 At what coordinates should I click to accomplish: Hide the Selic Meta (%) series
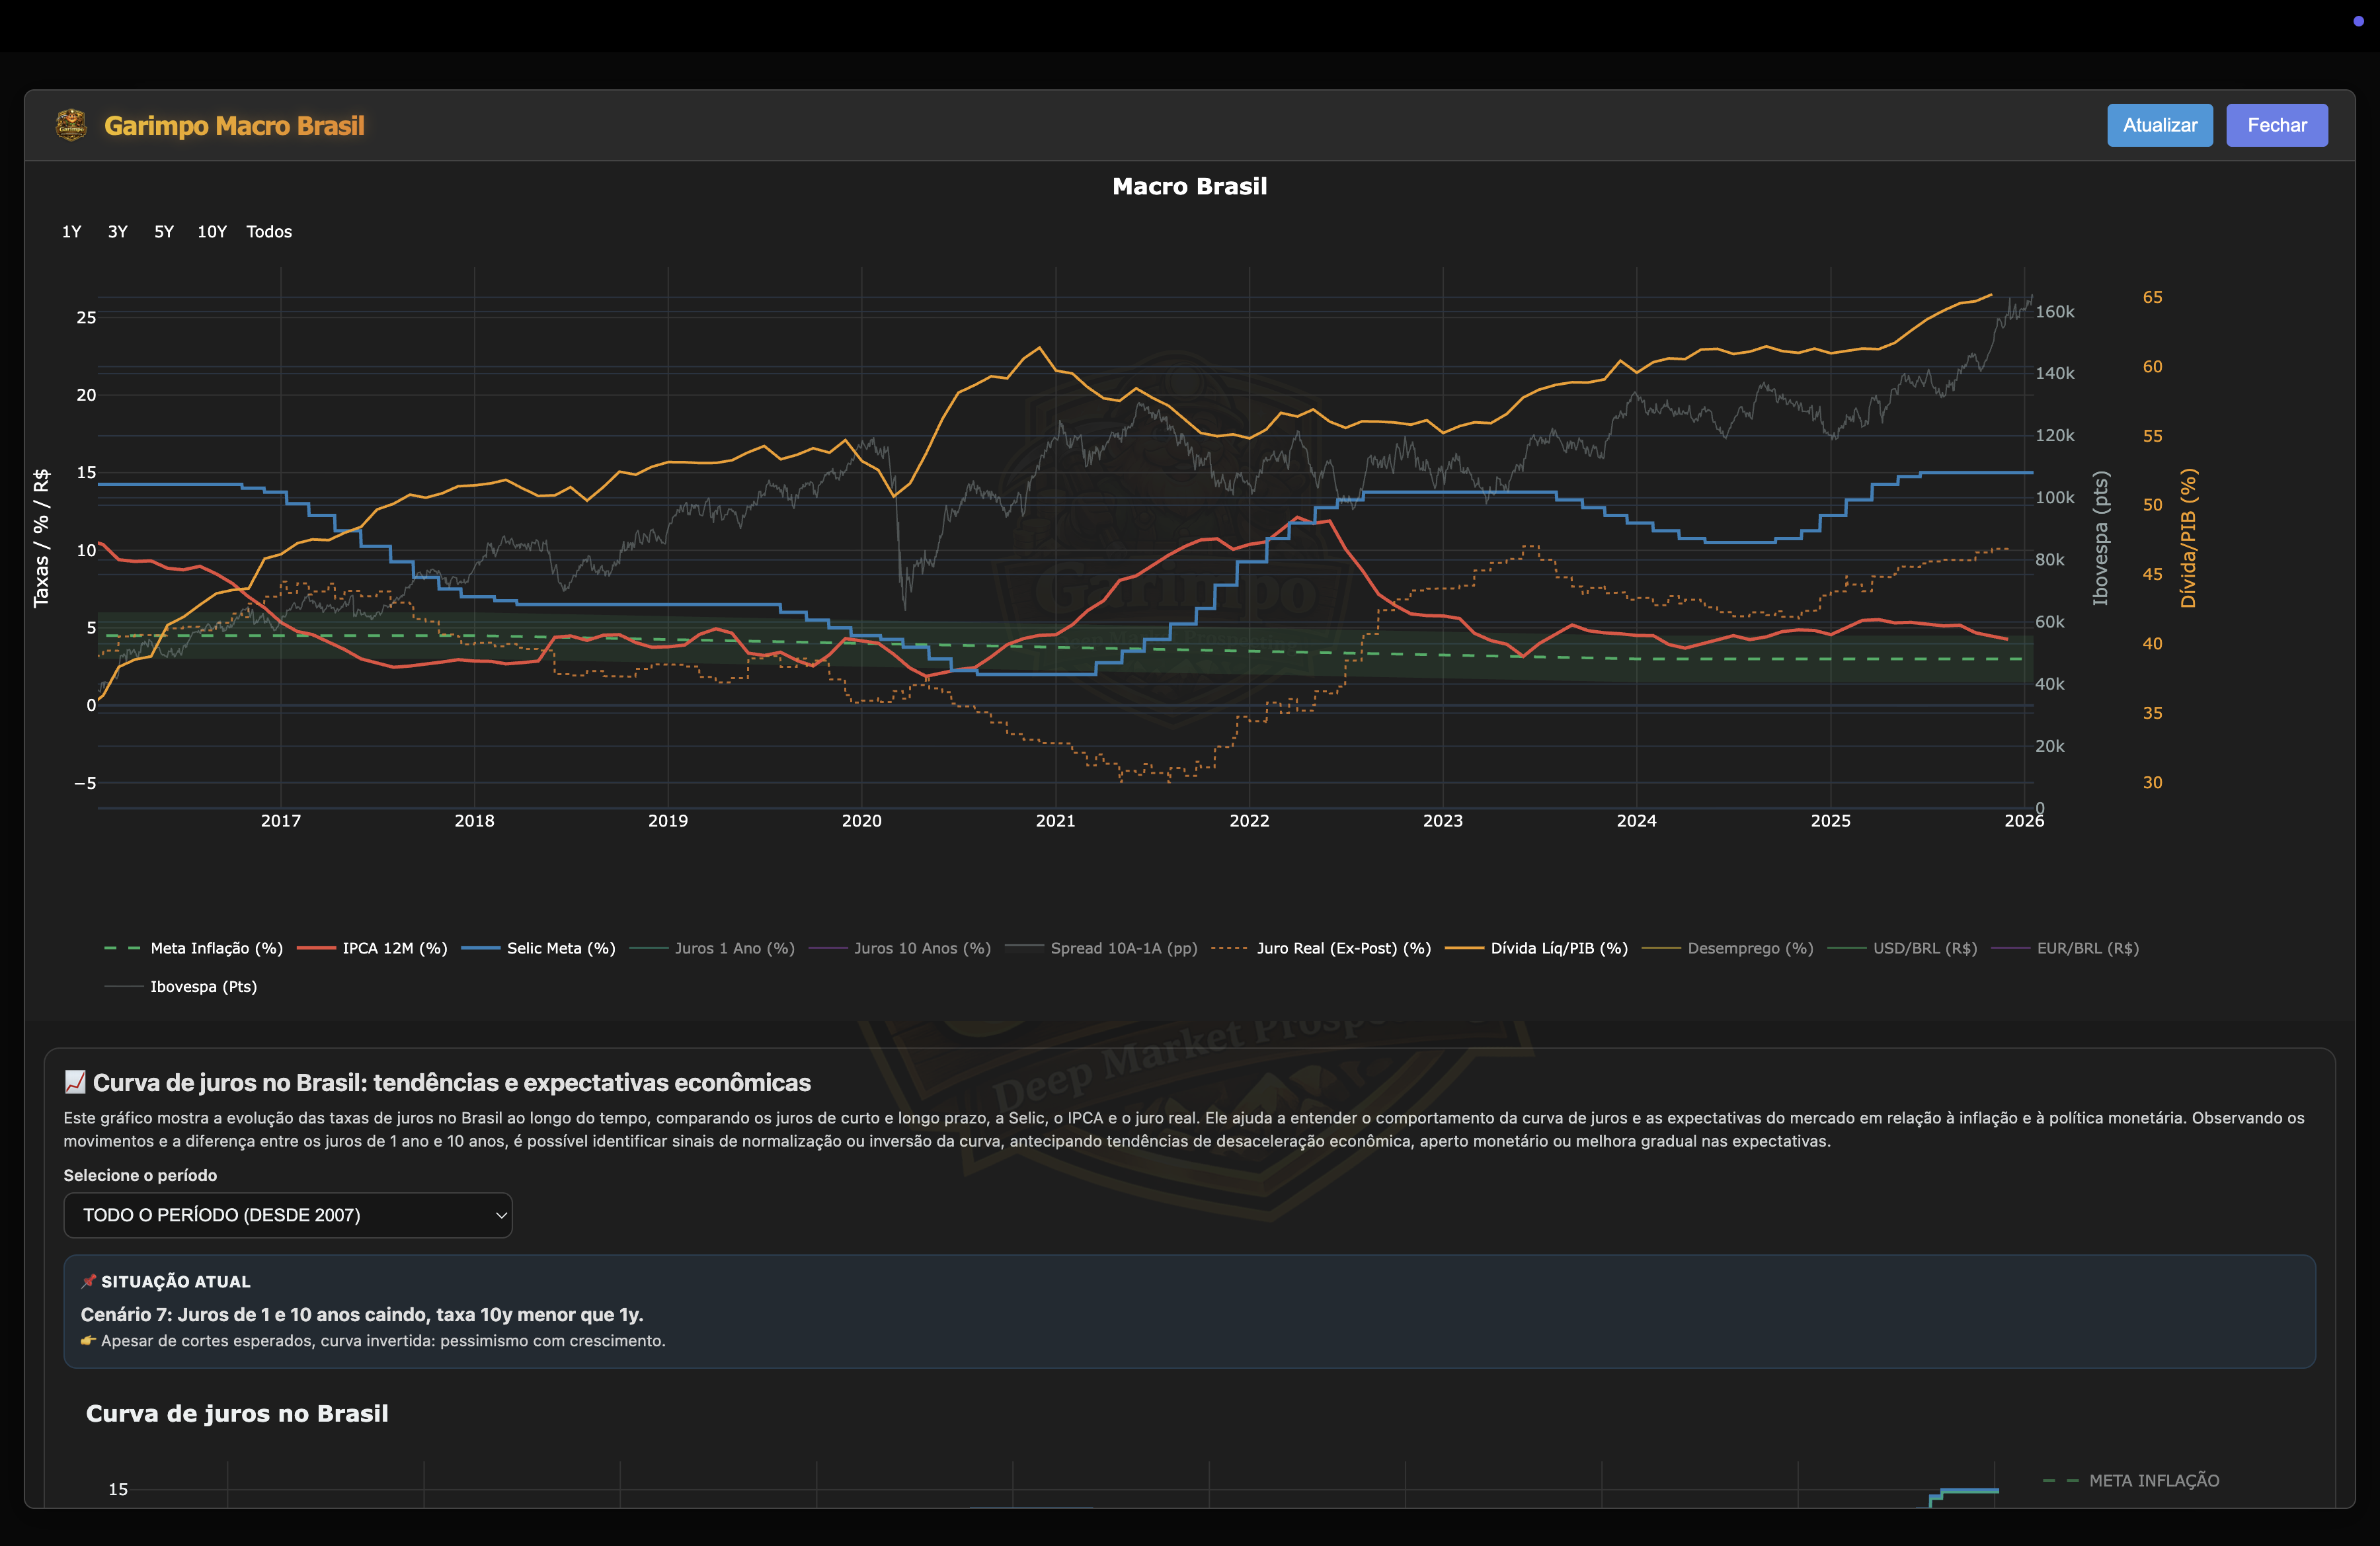[560, 948]
